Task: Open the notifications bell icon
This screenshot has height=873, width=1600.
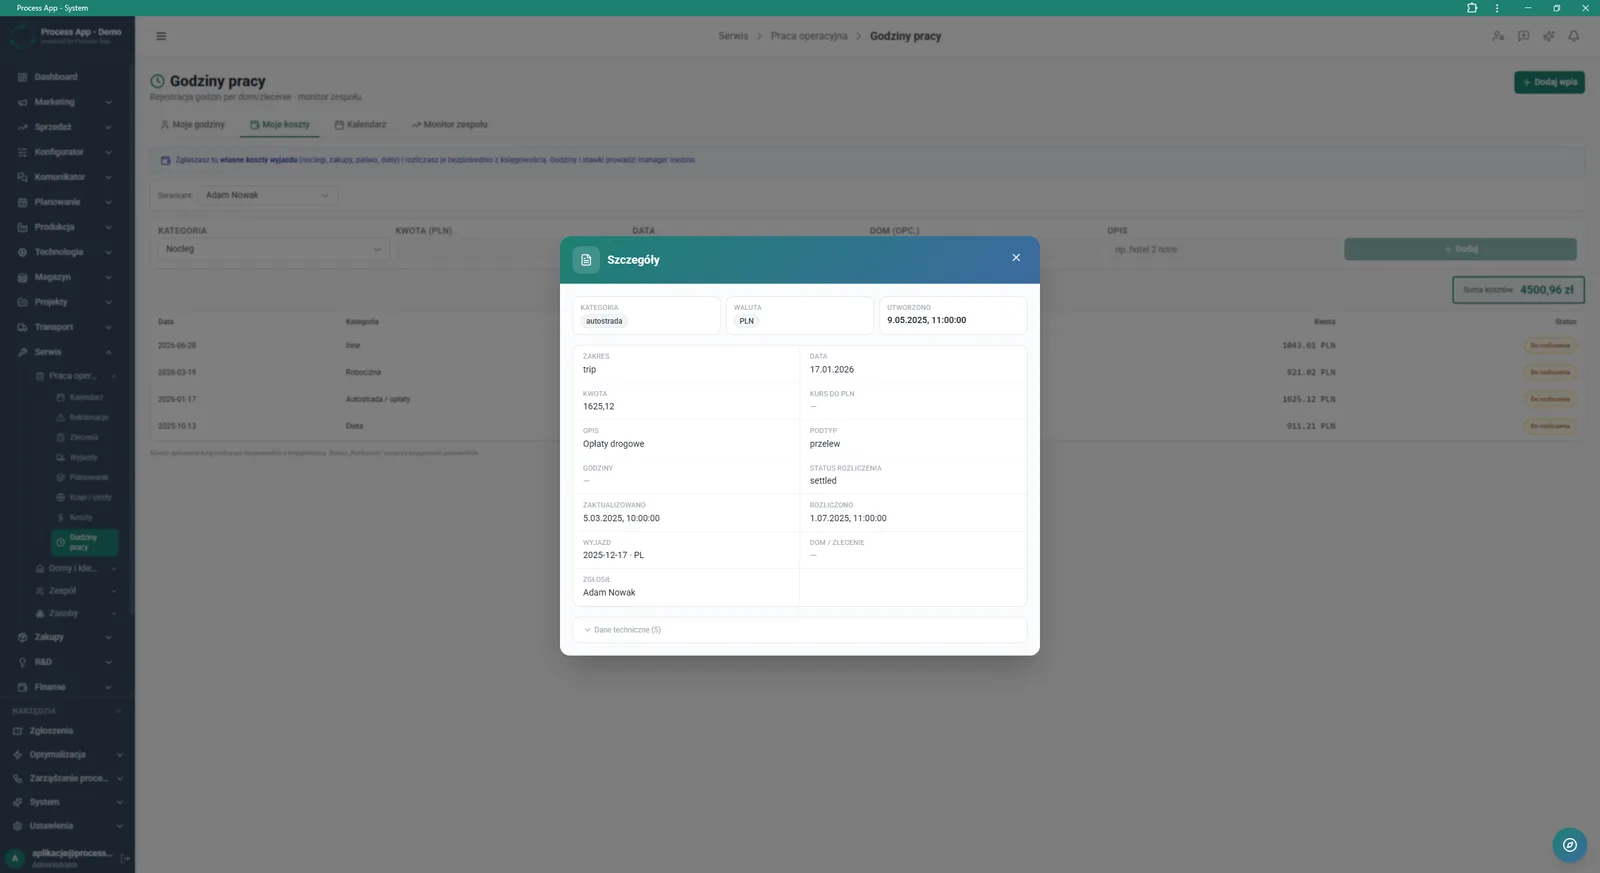Action: click(1574, 36)
